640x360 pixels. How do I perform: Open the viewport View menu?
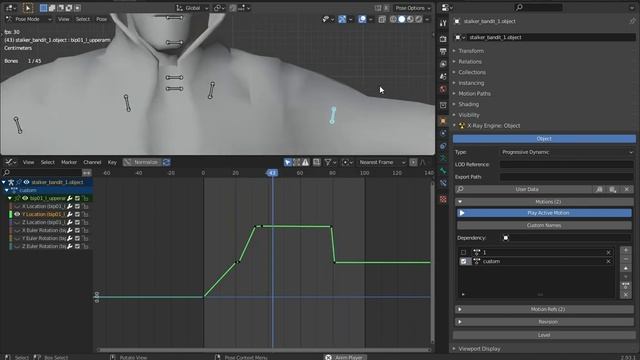[63, 19]
